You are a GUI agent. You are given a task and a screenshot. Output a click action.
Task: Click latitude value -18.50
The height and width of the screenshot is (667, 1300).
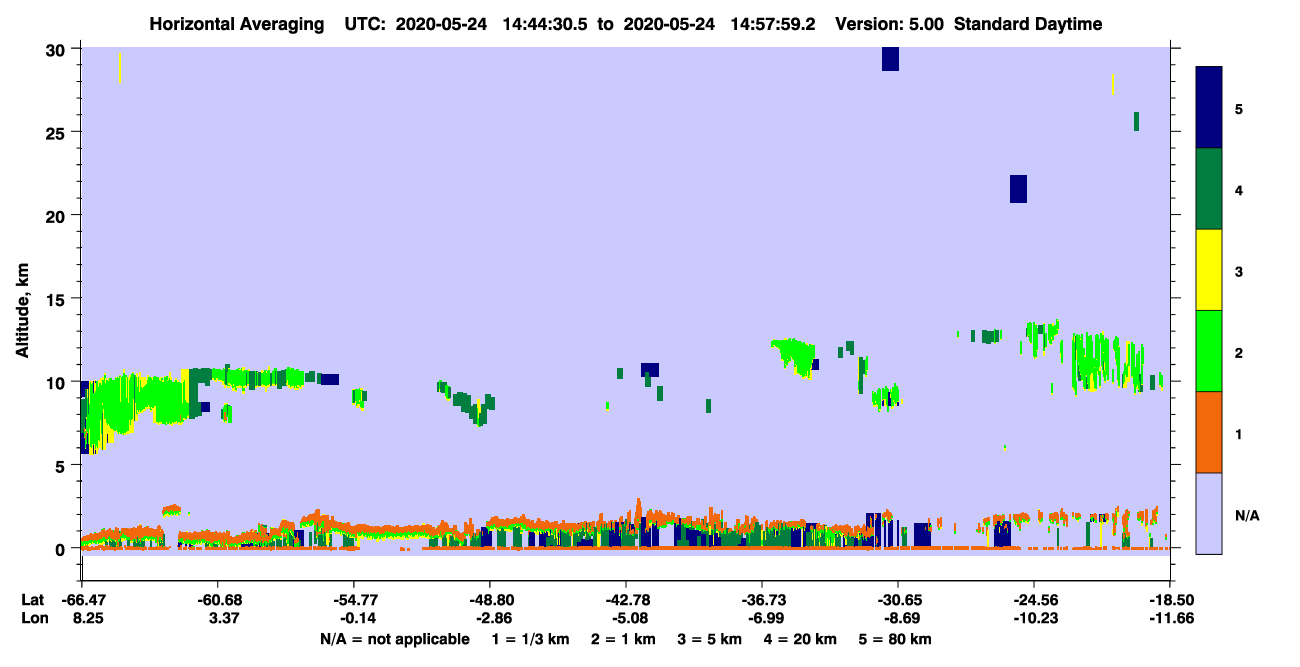1170,600
